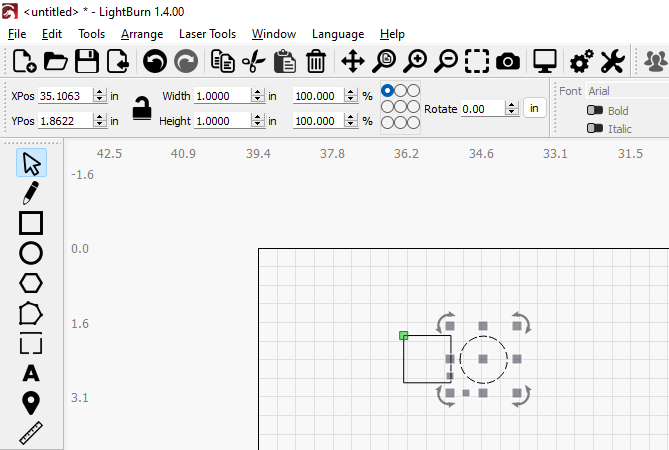Select the top-center anchor radio button
The image size is (669, 450).
[x=400, y=90]
